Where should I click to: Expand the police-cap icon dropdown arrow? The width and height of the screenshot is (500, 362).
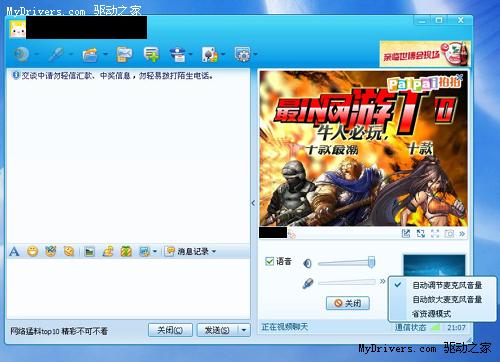(190, 54)
